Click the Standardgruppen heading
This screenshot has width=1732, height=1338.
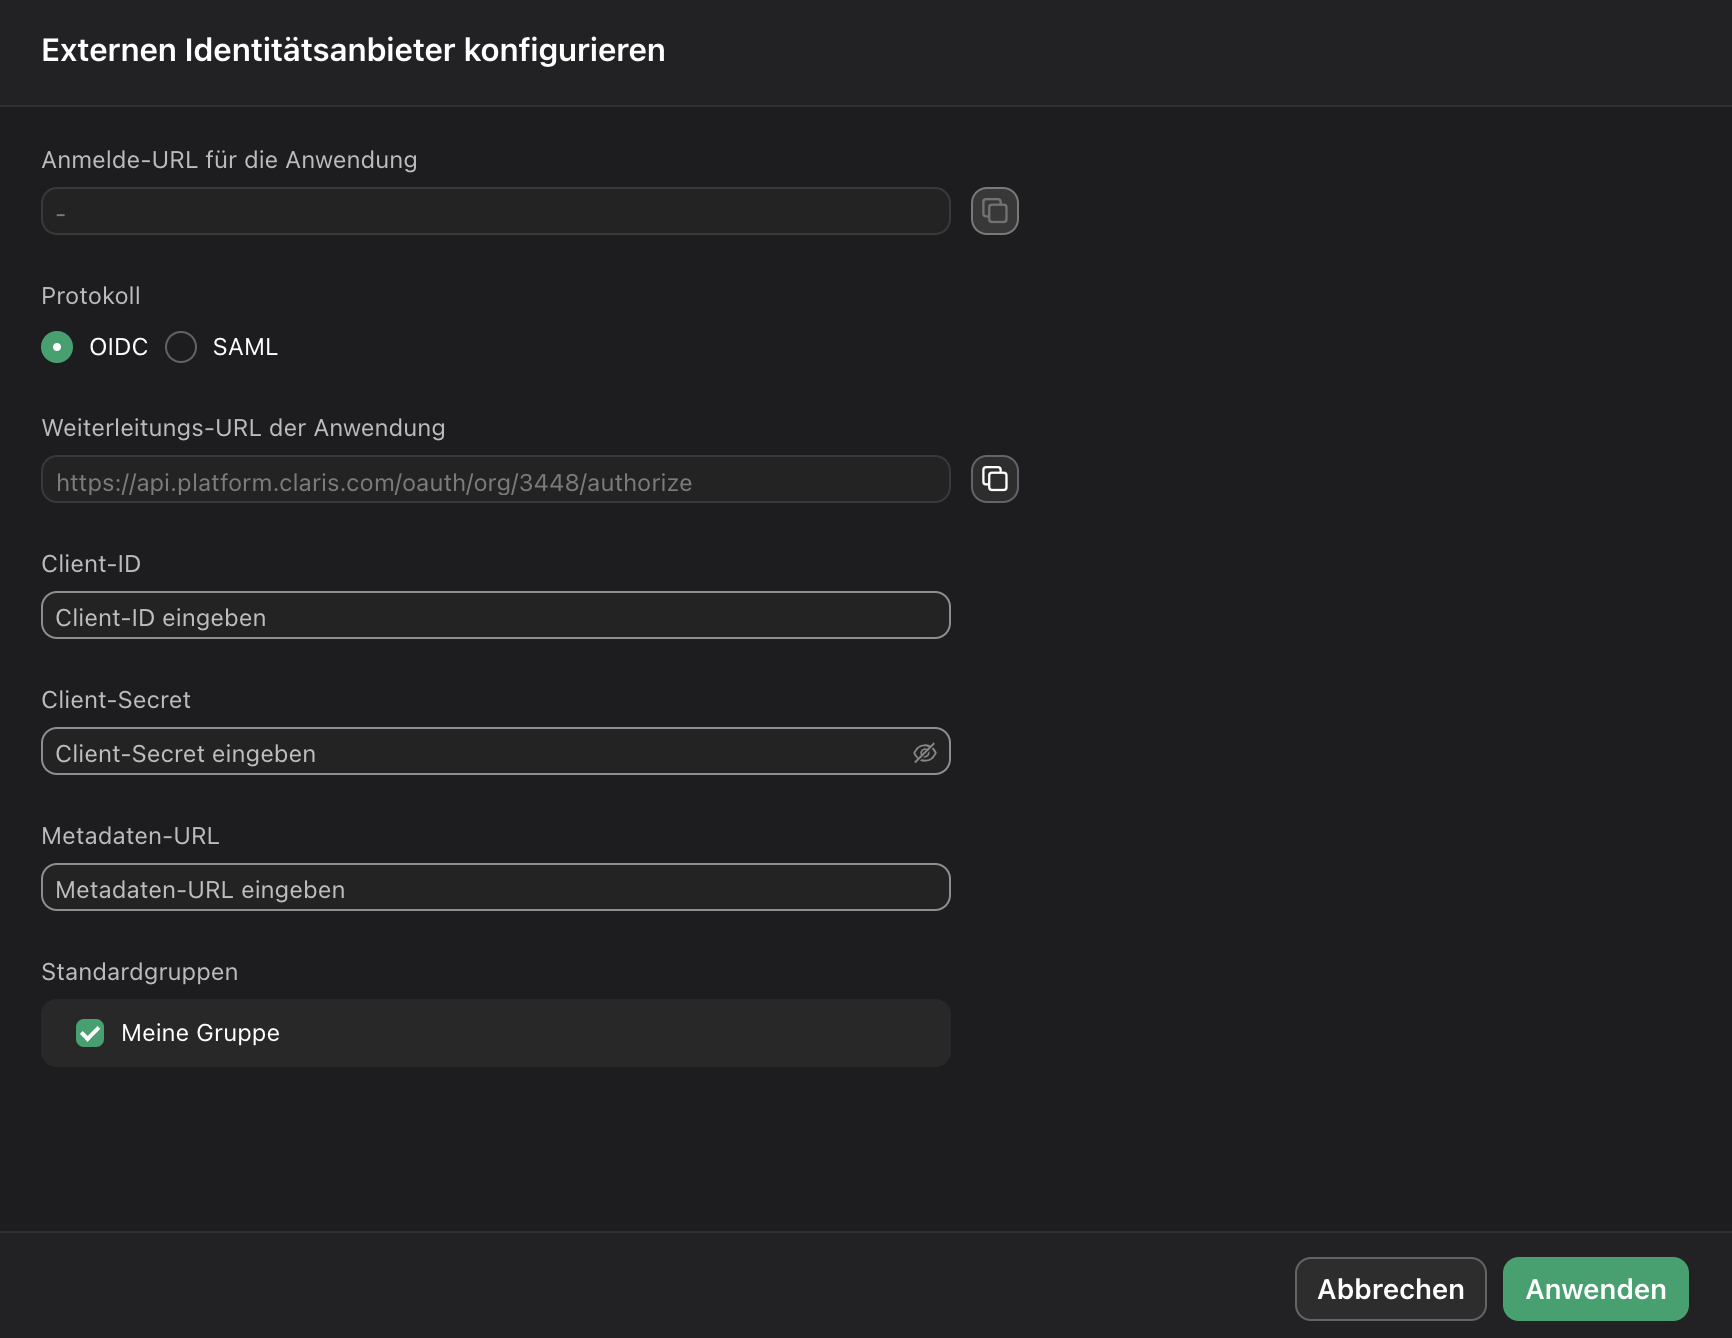click(139, 971)
